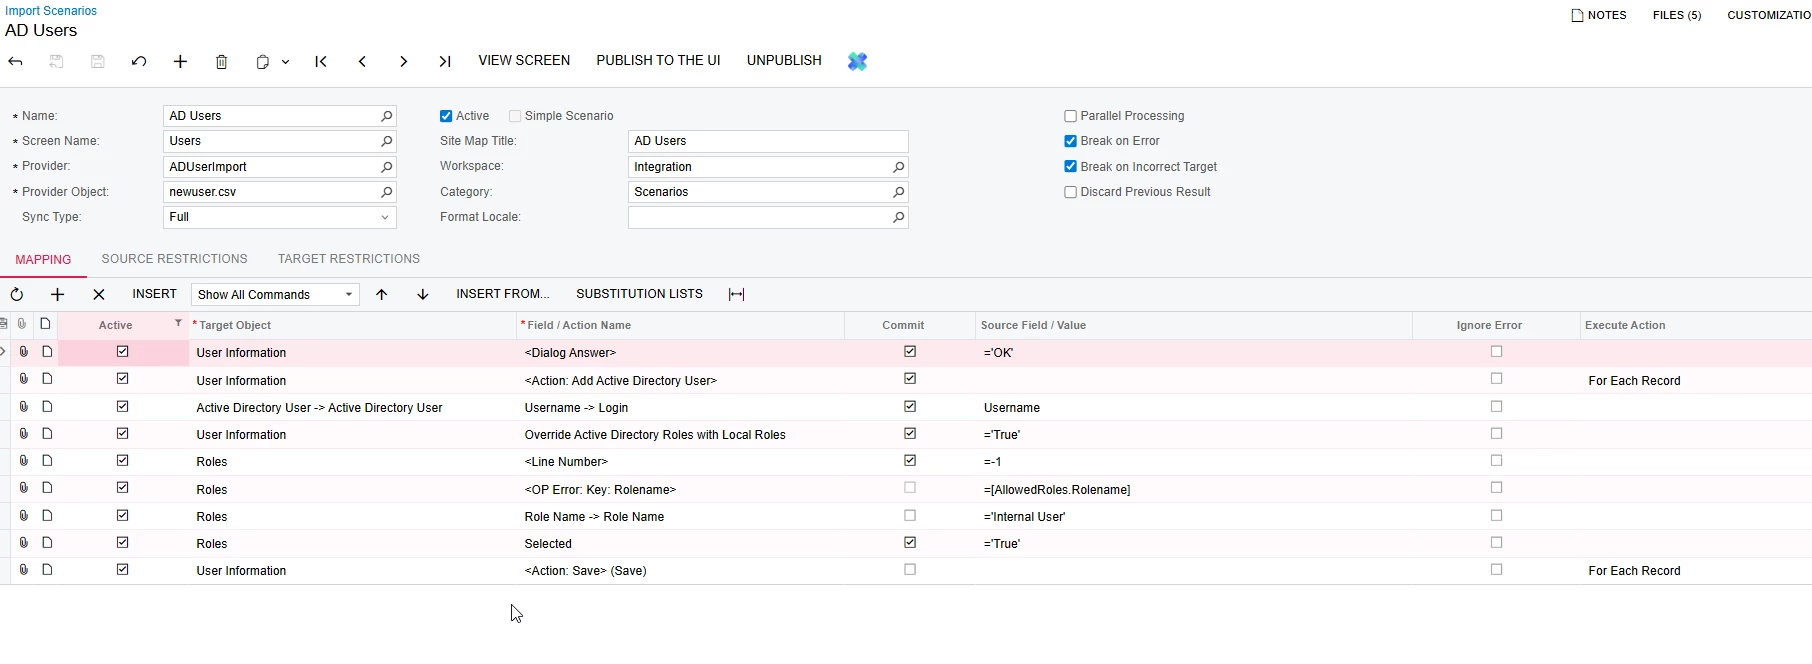This screenshot has width=1812, height=664.
Task: Toggle Commit checkbox on Role Name row
Action: [x=910, y=515]
